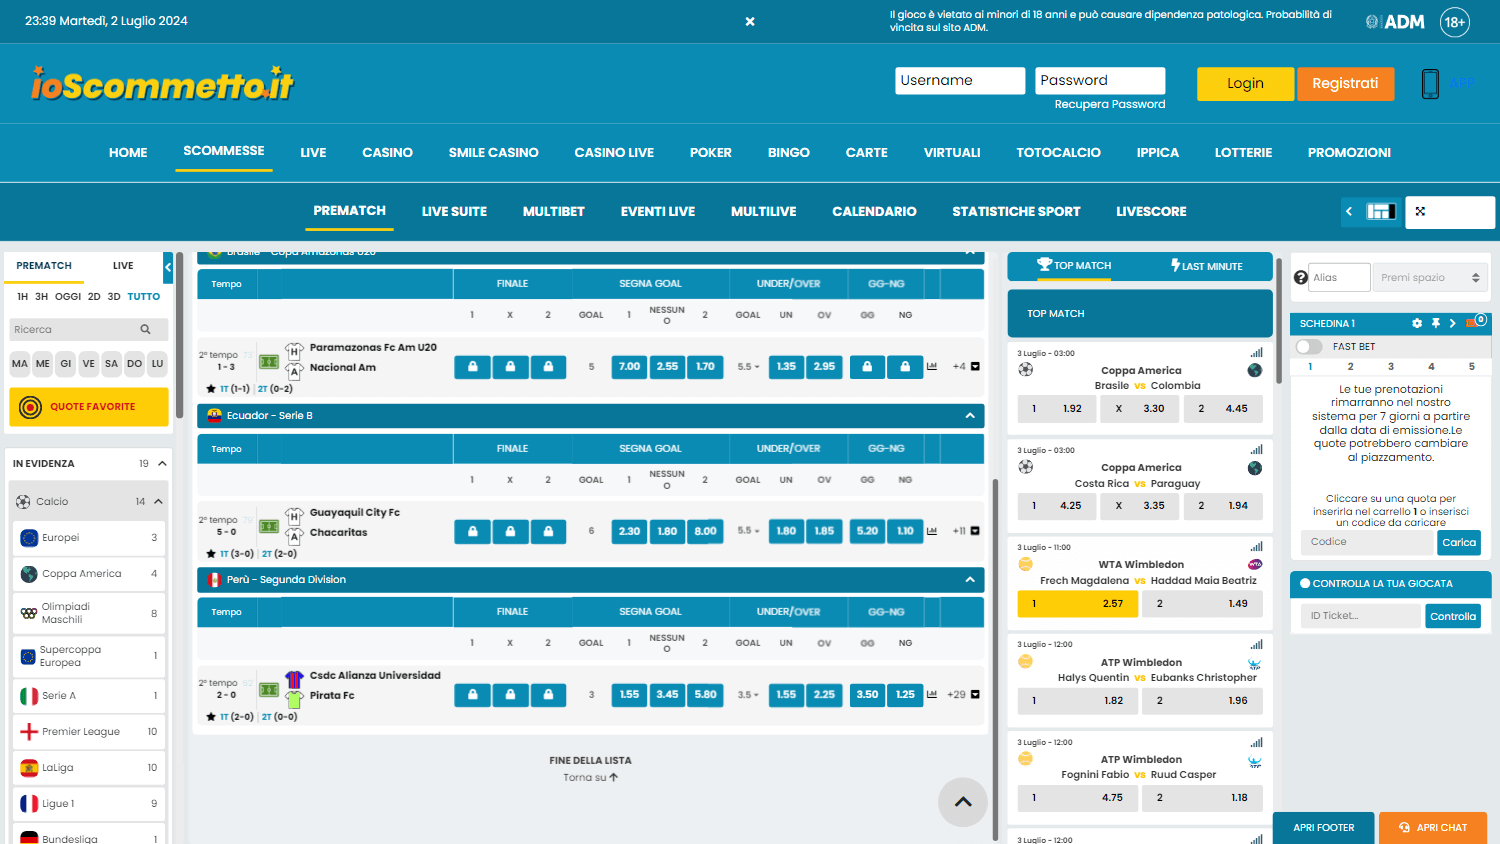The height and width of the screenshot is (844, 1500).
Task: Click the Carica code button
Action: pyautogui.click(x=1459, y=542)
